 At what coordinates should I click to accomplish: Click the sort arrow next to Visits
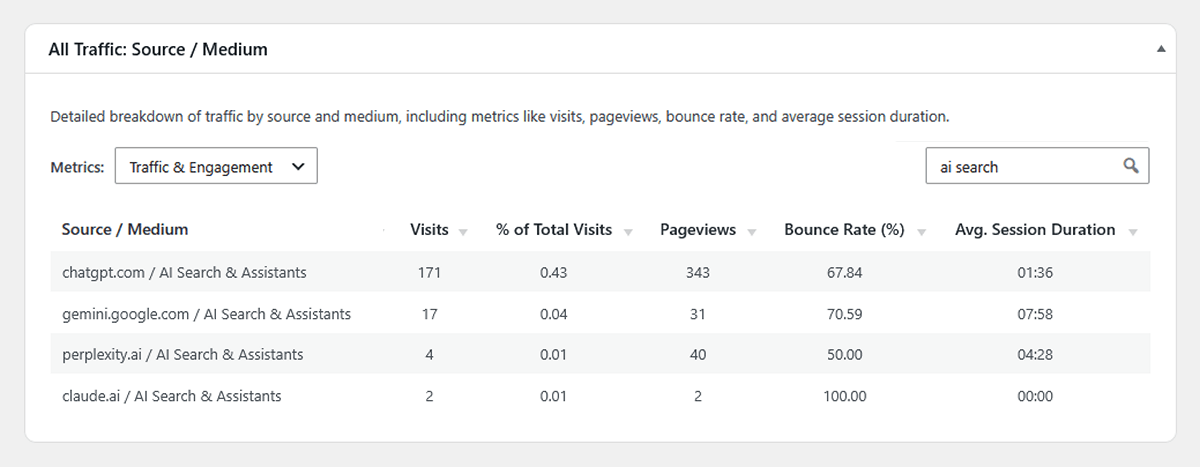click(x=463, y=232)
